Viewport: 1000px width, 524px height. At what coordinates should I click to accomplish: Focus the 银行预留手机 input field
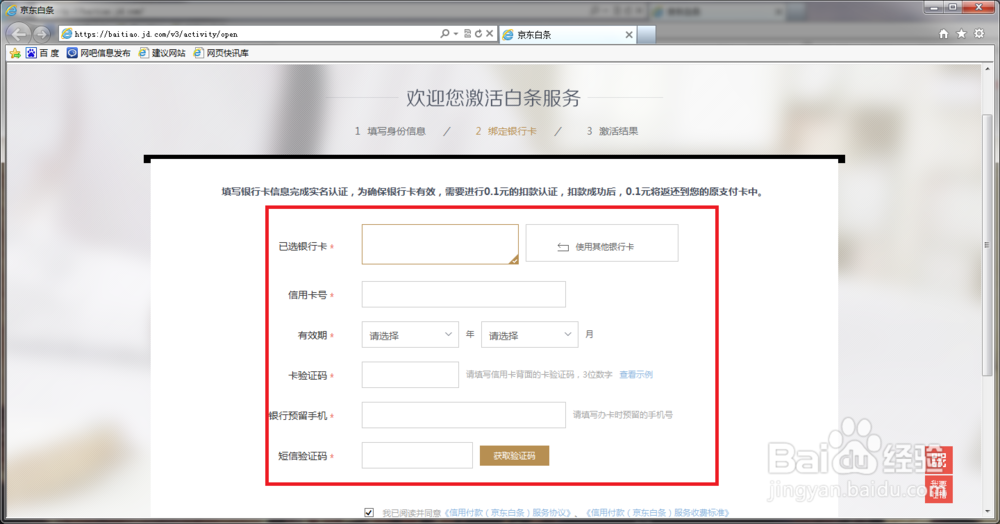tap(464, 415)
